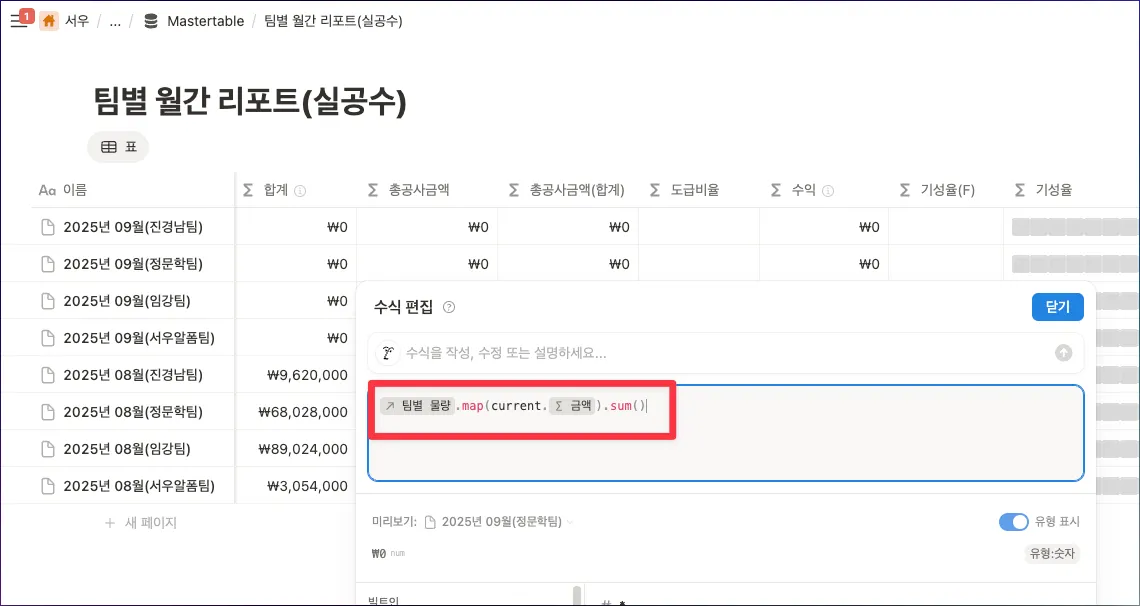This screenshot has width=1140, height=606.
Task: Click the 기성율 progress bar of 2025년 09월(진경남팀)
Action: [1075, 227]
